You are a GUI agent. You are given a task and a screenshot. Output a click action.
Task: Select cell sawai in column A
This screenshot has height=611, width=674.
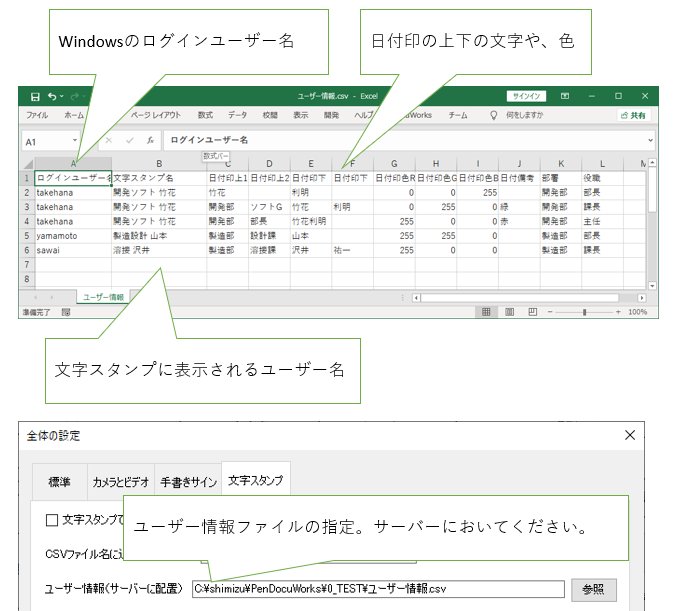(73, 250)
